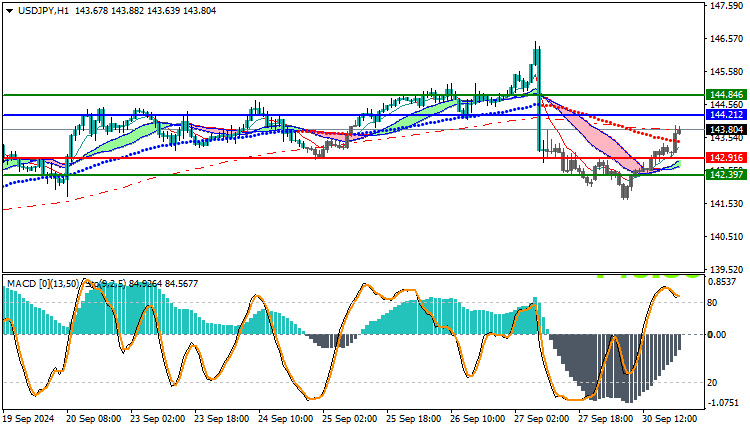Click the 24 Sep 10:00 time label
The image size is (750, 430).
tap(286, 419)
